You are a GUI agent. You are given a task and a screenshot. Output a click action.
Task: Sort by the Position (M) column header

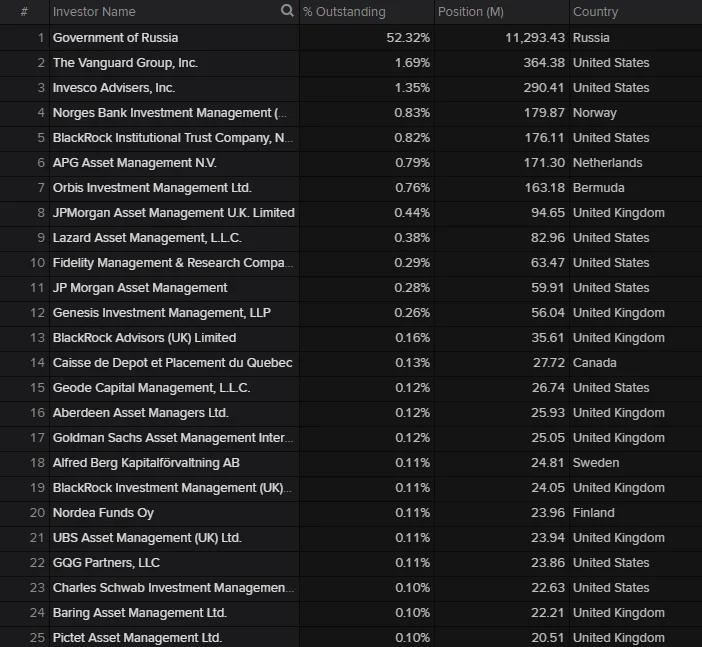[x=471, y=12]
